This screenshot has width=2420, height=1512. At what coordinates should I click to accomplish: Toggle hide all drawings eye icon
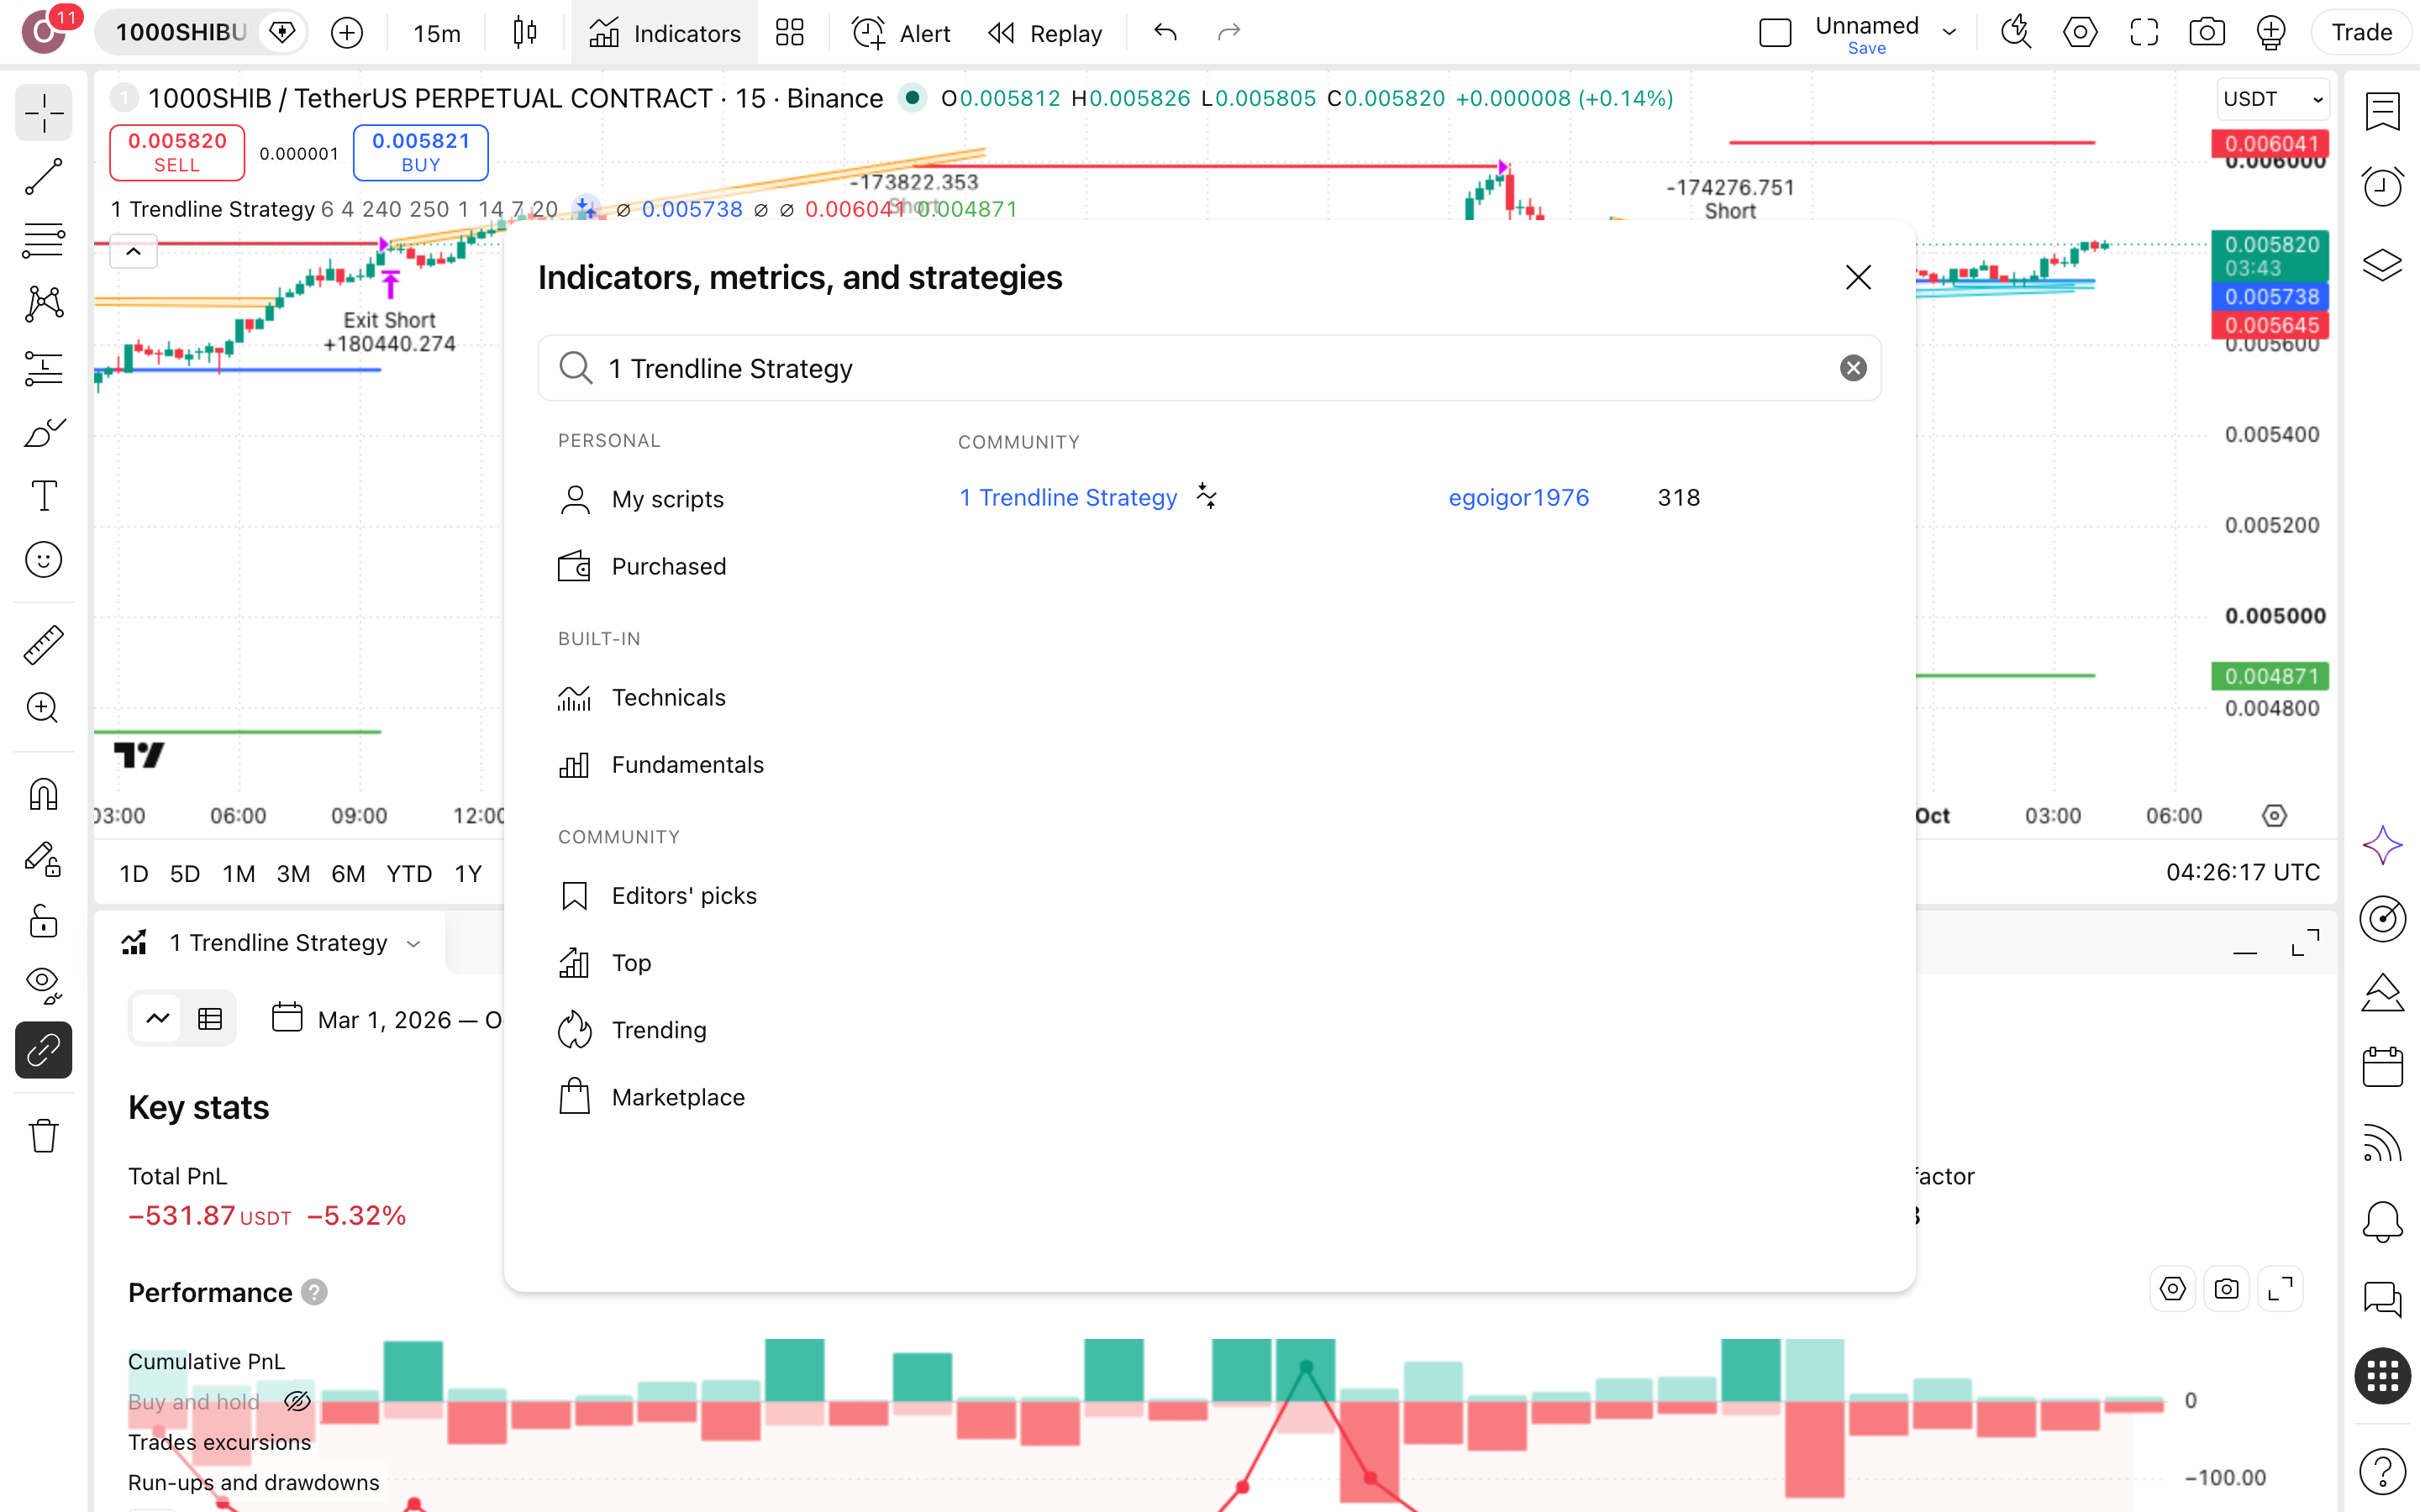click(x=43, y=985)
